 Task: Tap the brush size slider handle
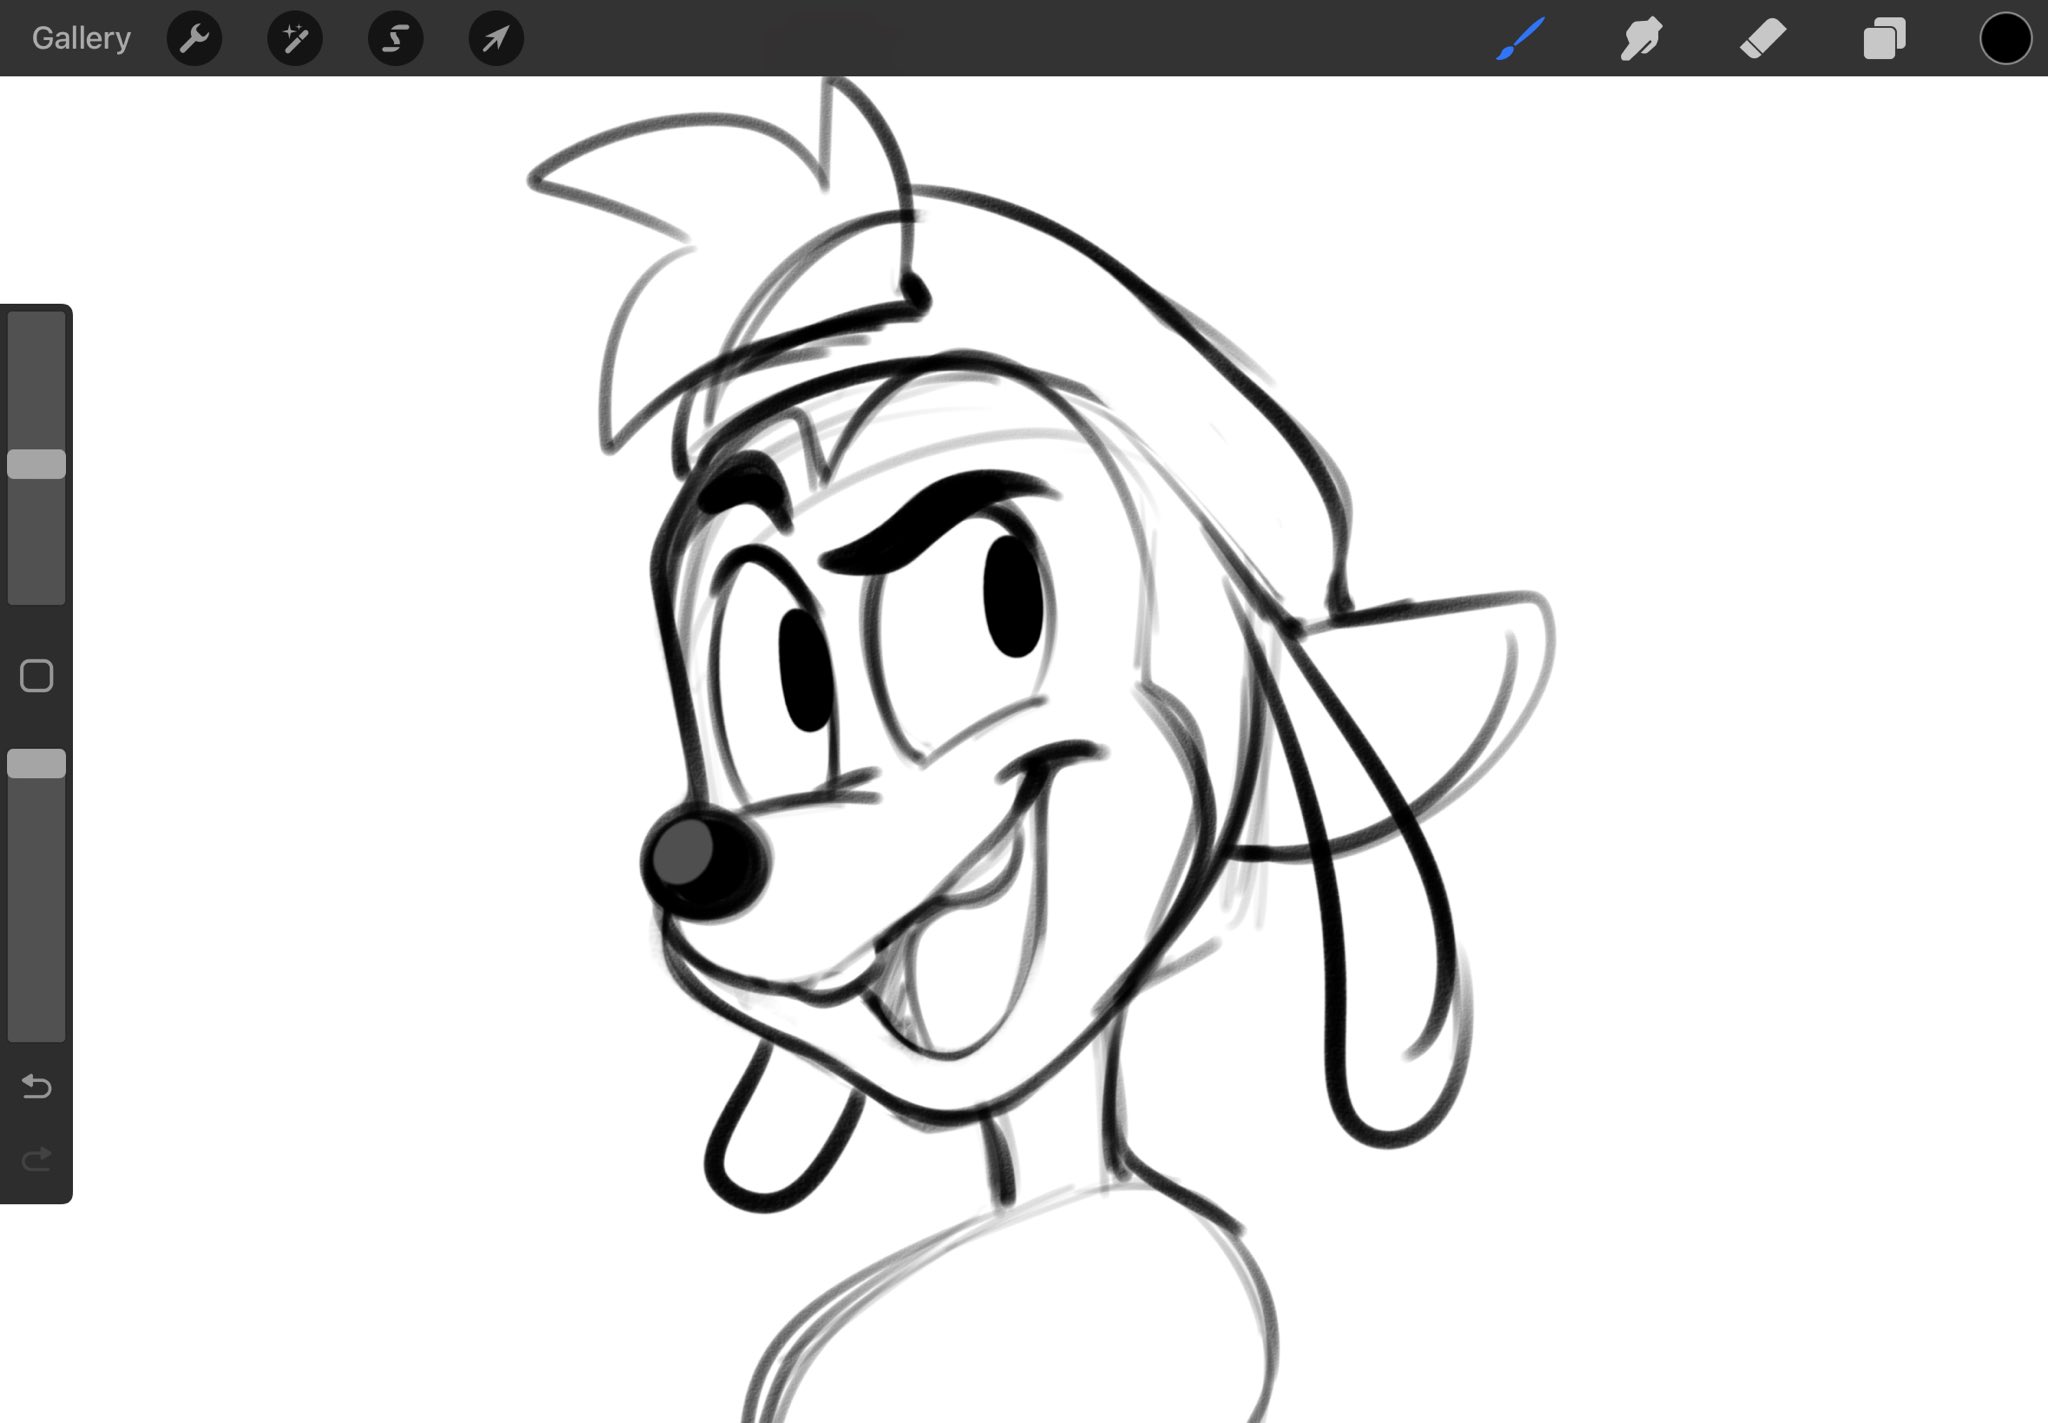[x=37, y=463]
